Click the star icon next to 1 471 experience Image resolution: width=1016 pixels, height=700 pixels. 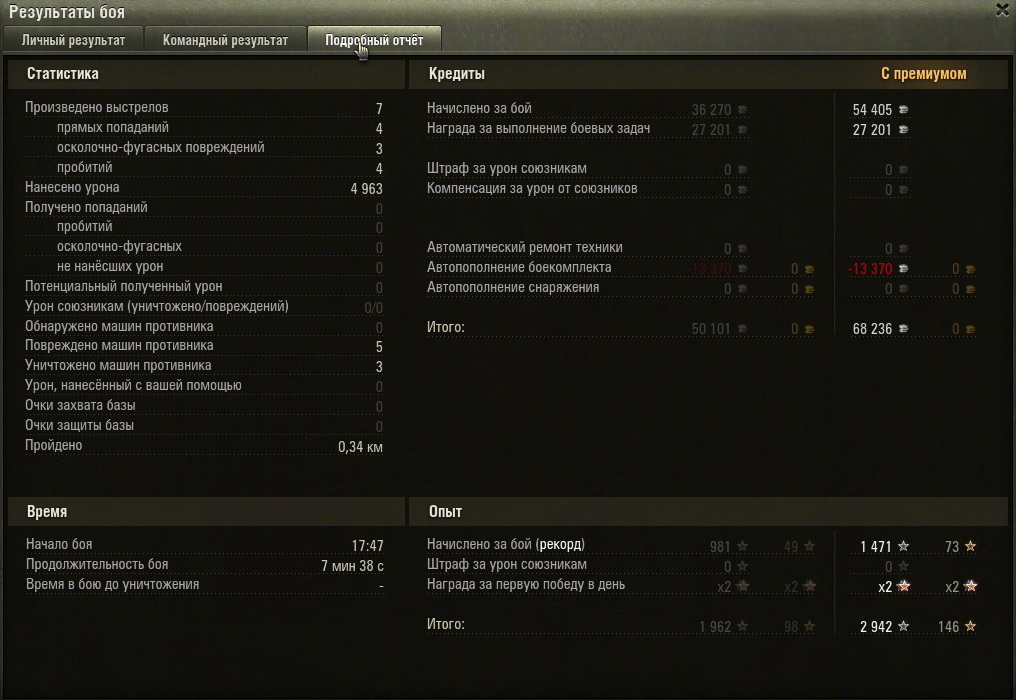click(903, 546)
